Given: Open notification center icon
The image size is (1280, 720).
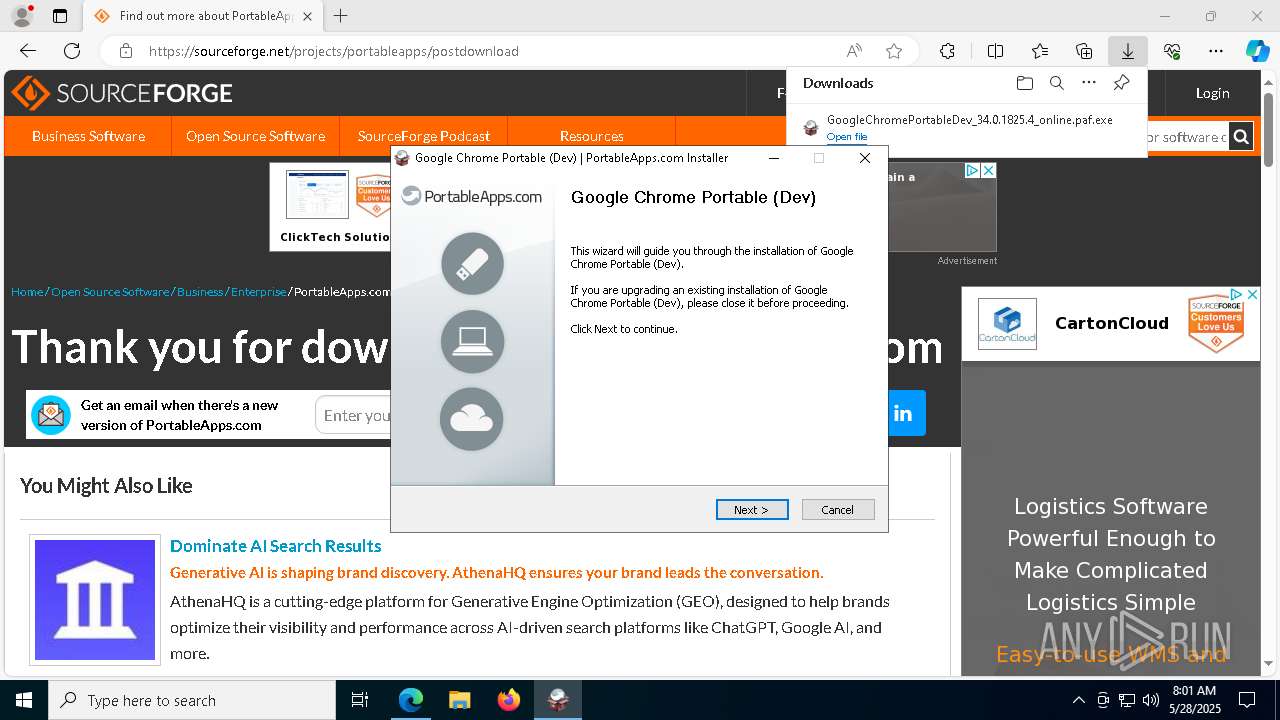Looking at the screenshot, I should pos(1247,700).
